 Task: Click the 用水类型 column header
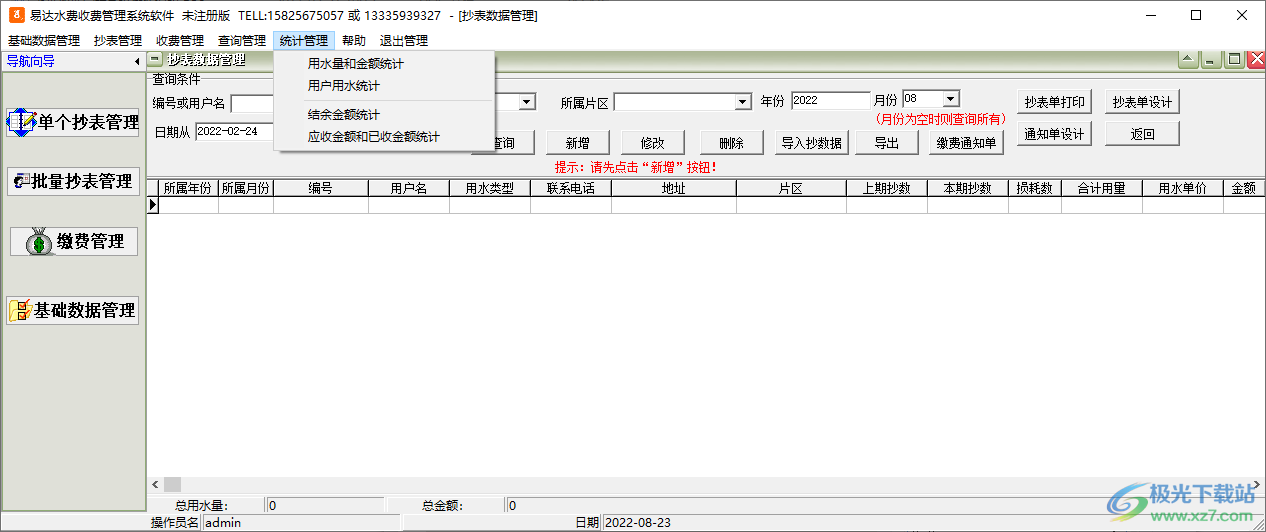tap(490, 188)
